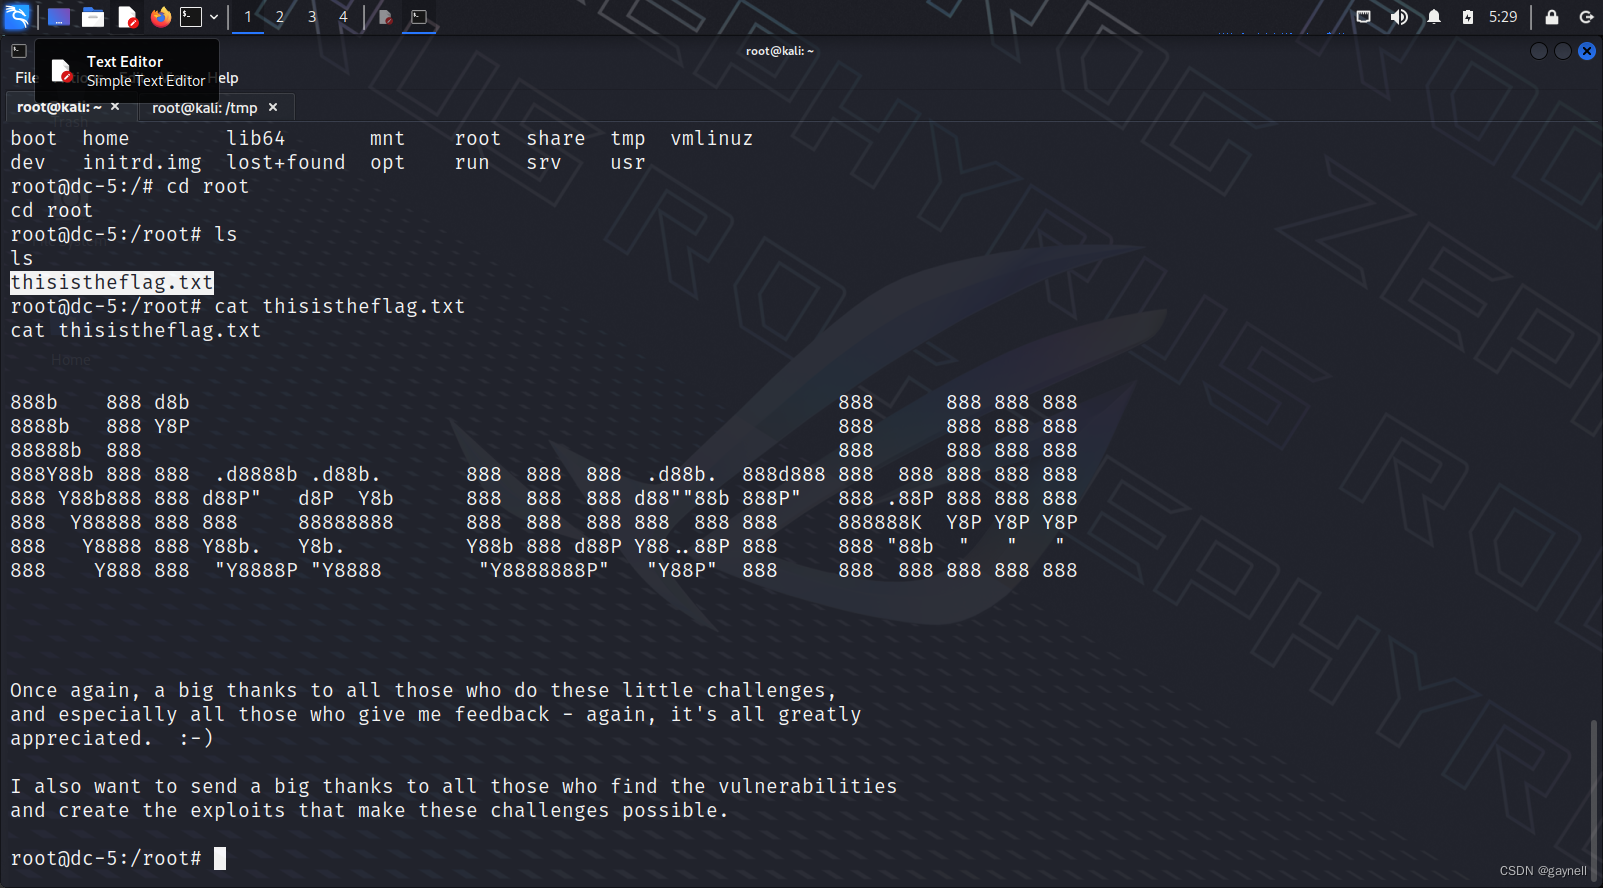The image size is (1603, 888).
Task: Click the shell prompt cursor at bottom
Action: [220, 858]
